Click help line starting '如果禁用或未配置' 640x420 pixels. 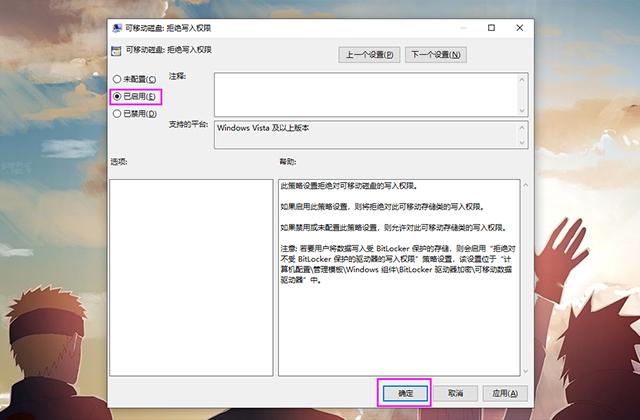[x=394, y=227]
